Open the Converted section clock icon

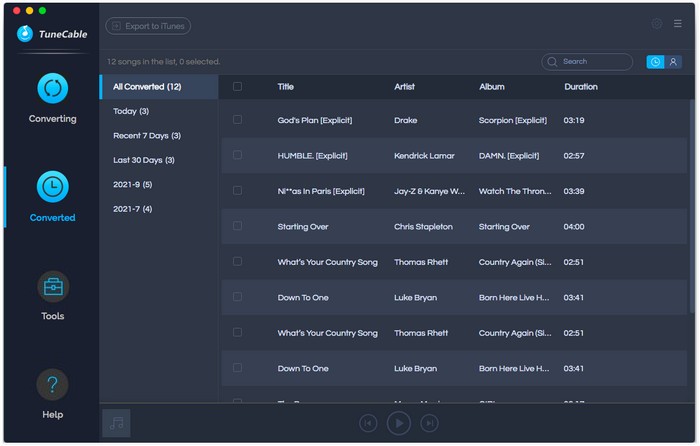tap(53, 187)
